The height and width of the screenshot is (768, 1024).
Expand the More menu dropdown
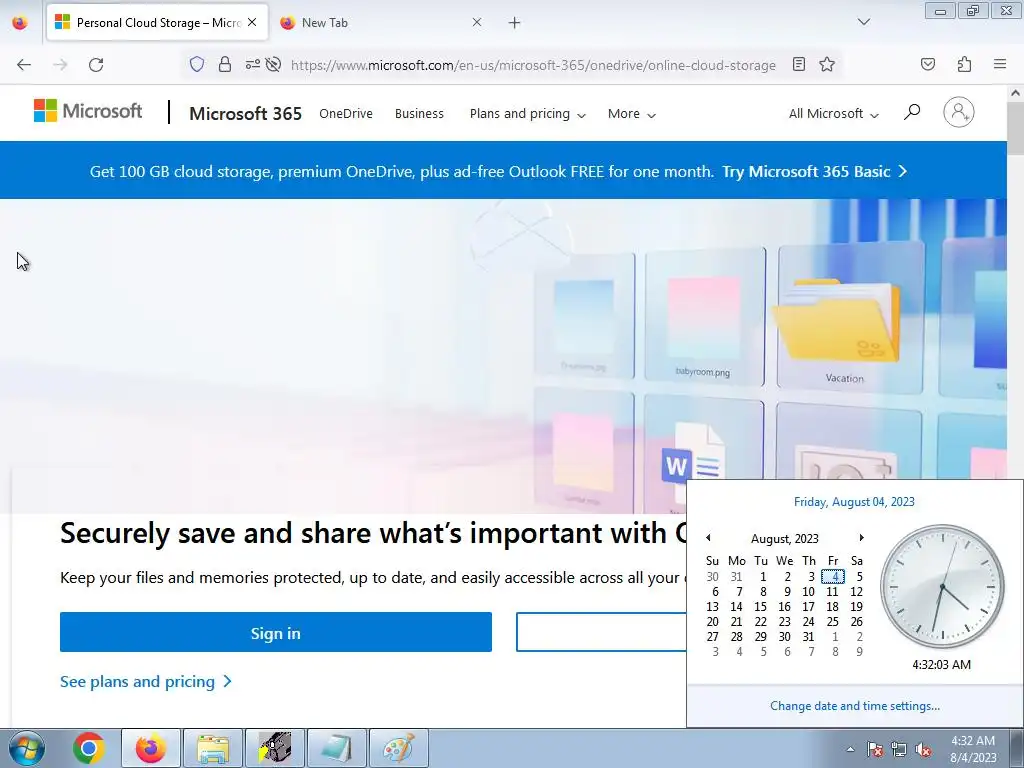(632, 114)
